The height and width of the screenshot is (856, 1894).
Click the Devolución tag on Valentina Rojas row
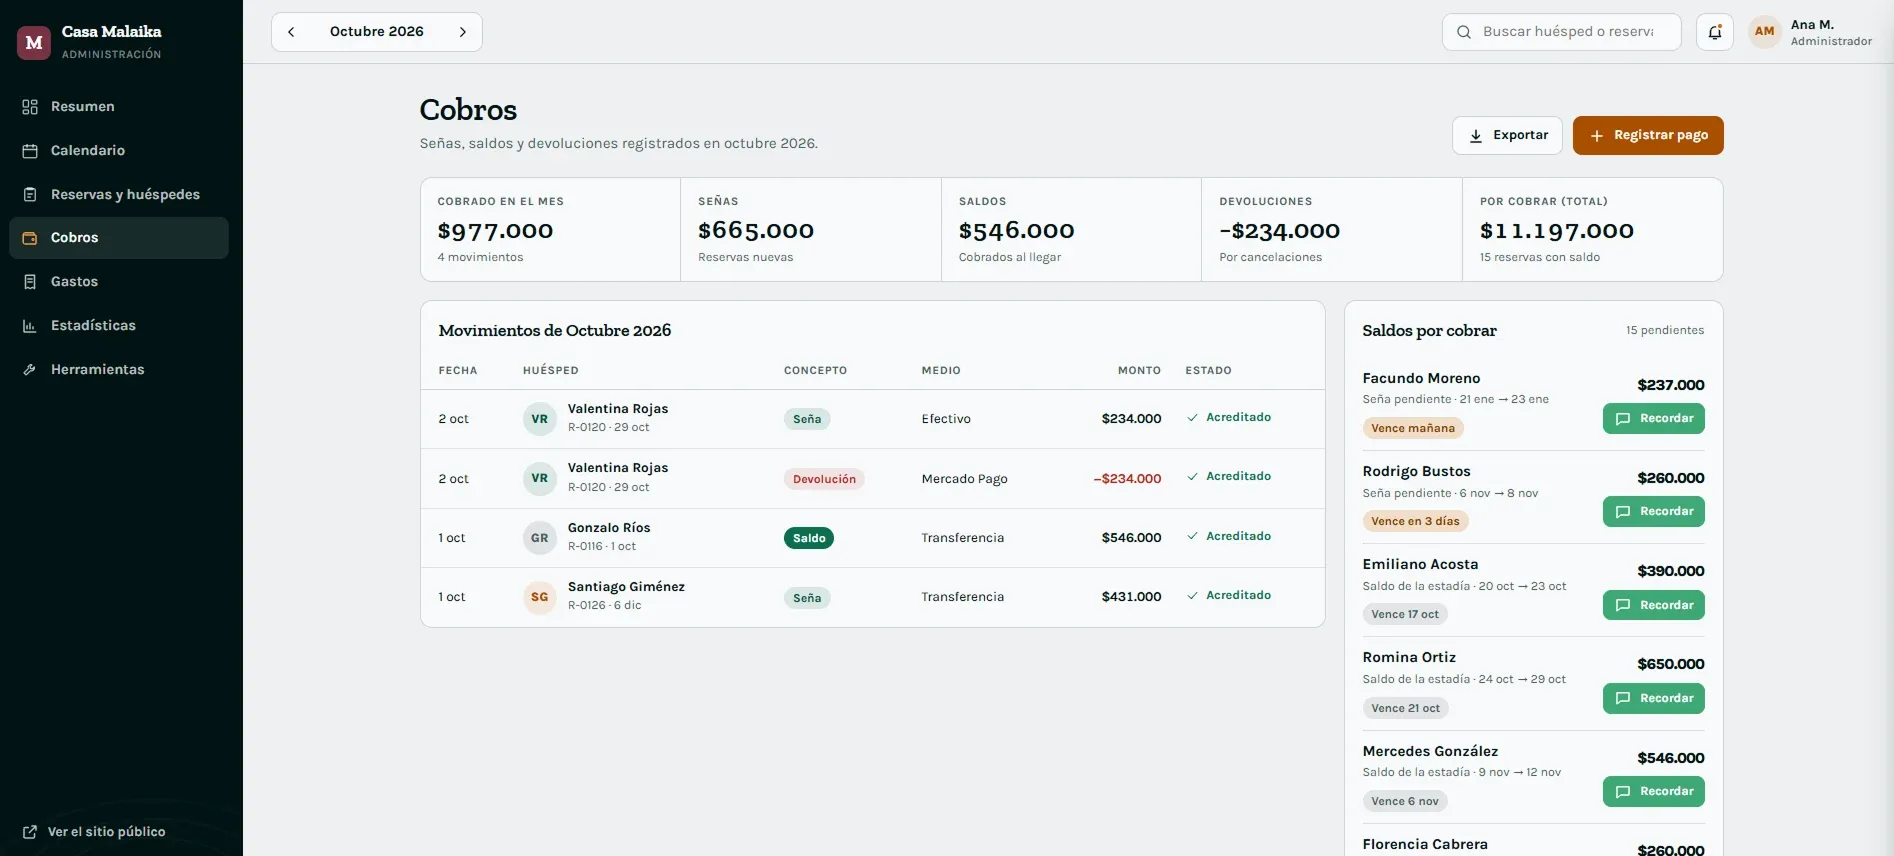pos(824,479)
